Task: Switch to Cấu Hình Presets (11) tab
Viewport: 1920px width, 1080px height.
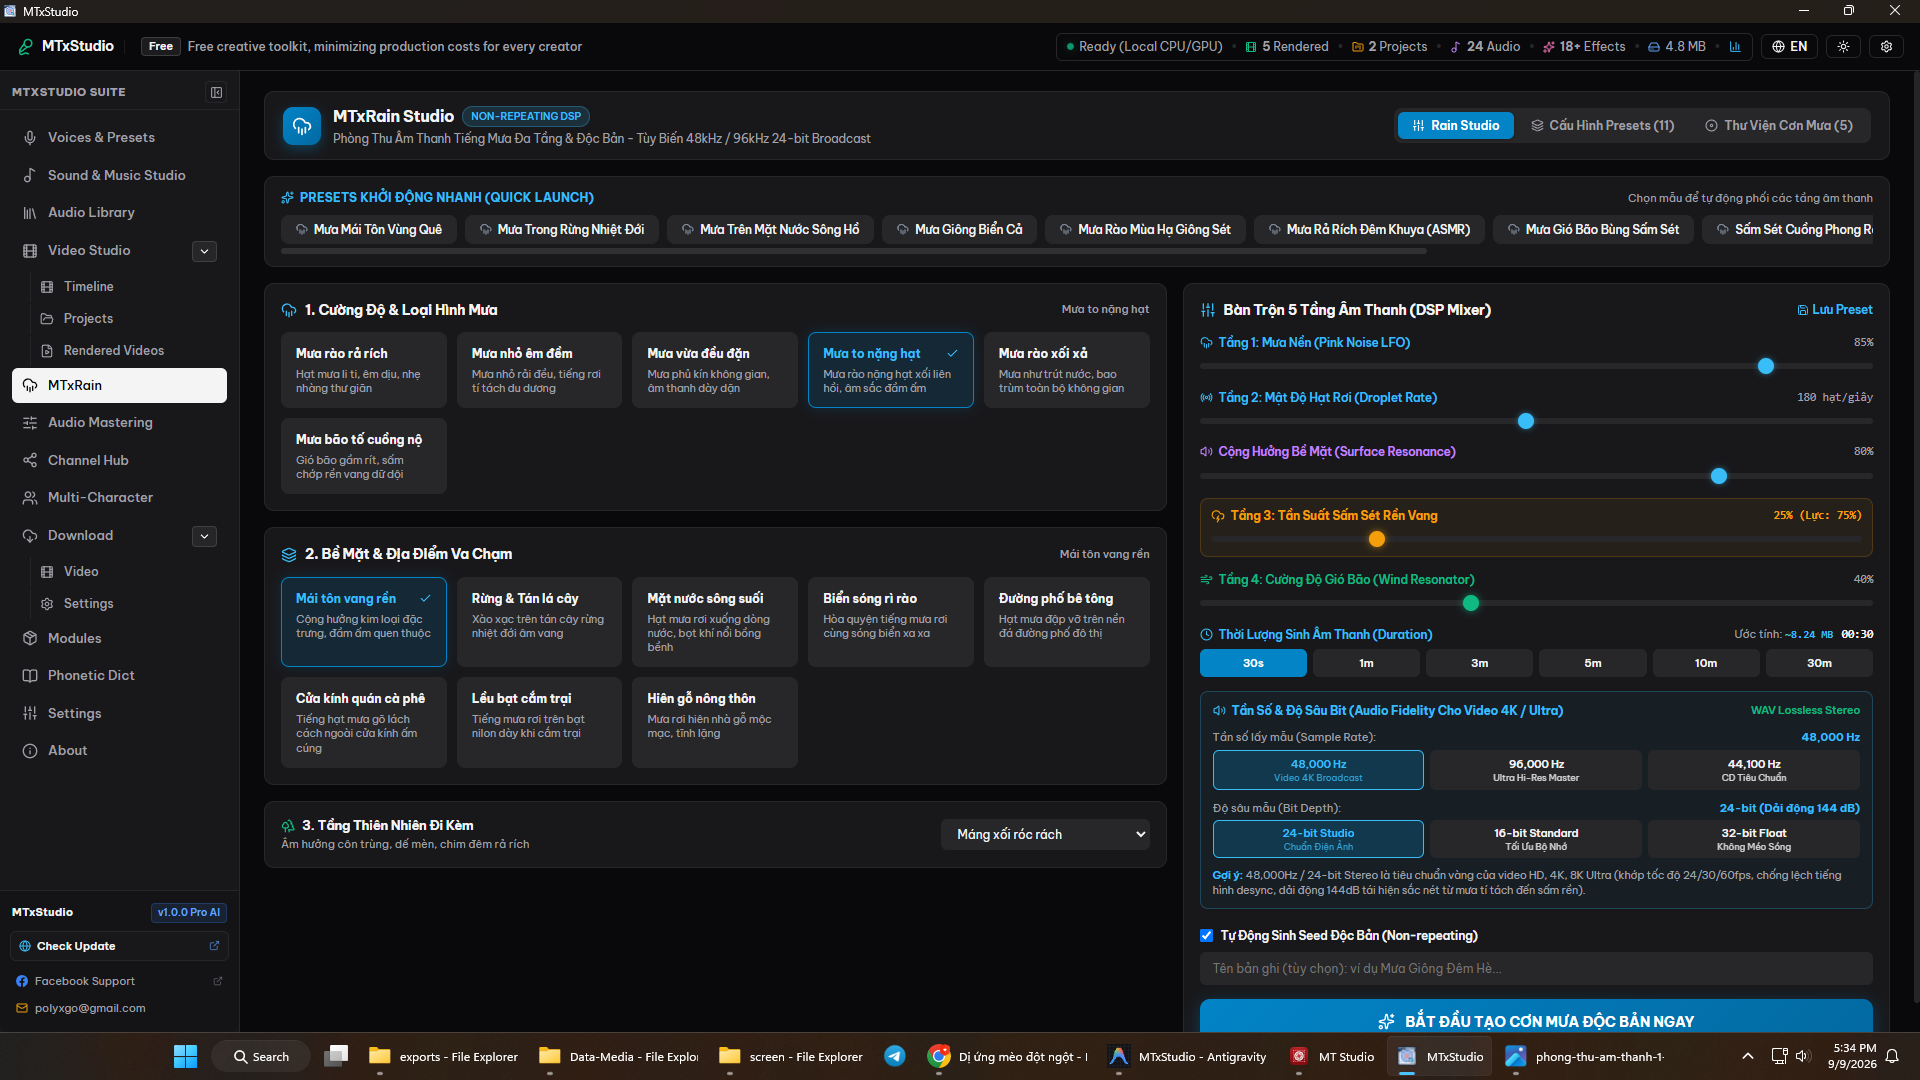Action: [x=1602, y=125]
